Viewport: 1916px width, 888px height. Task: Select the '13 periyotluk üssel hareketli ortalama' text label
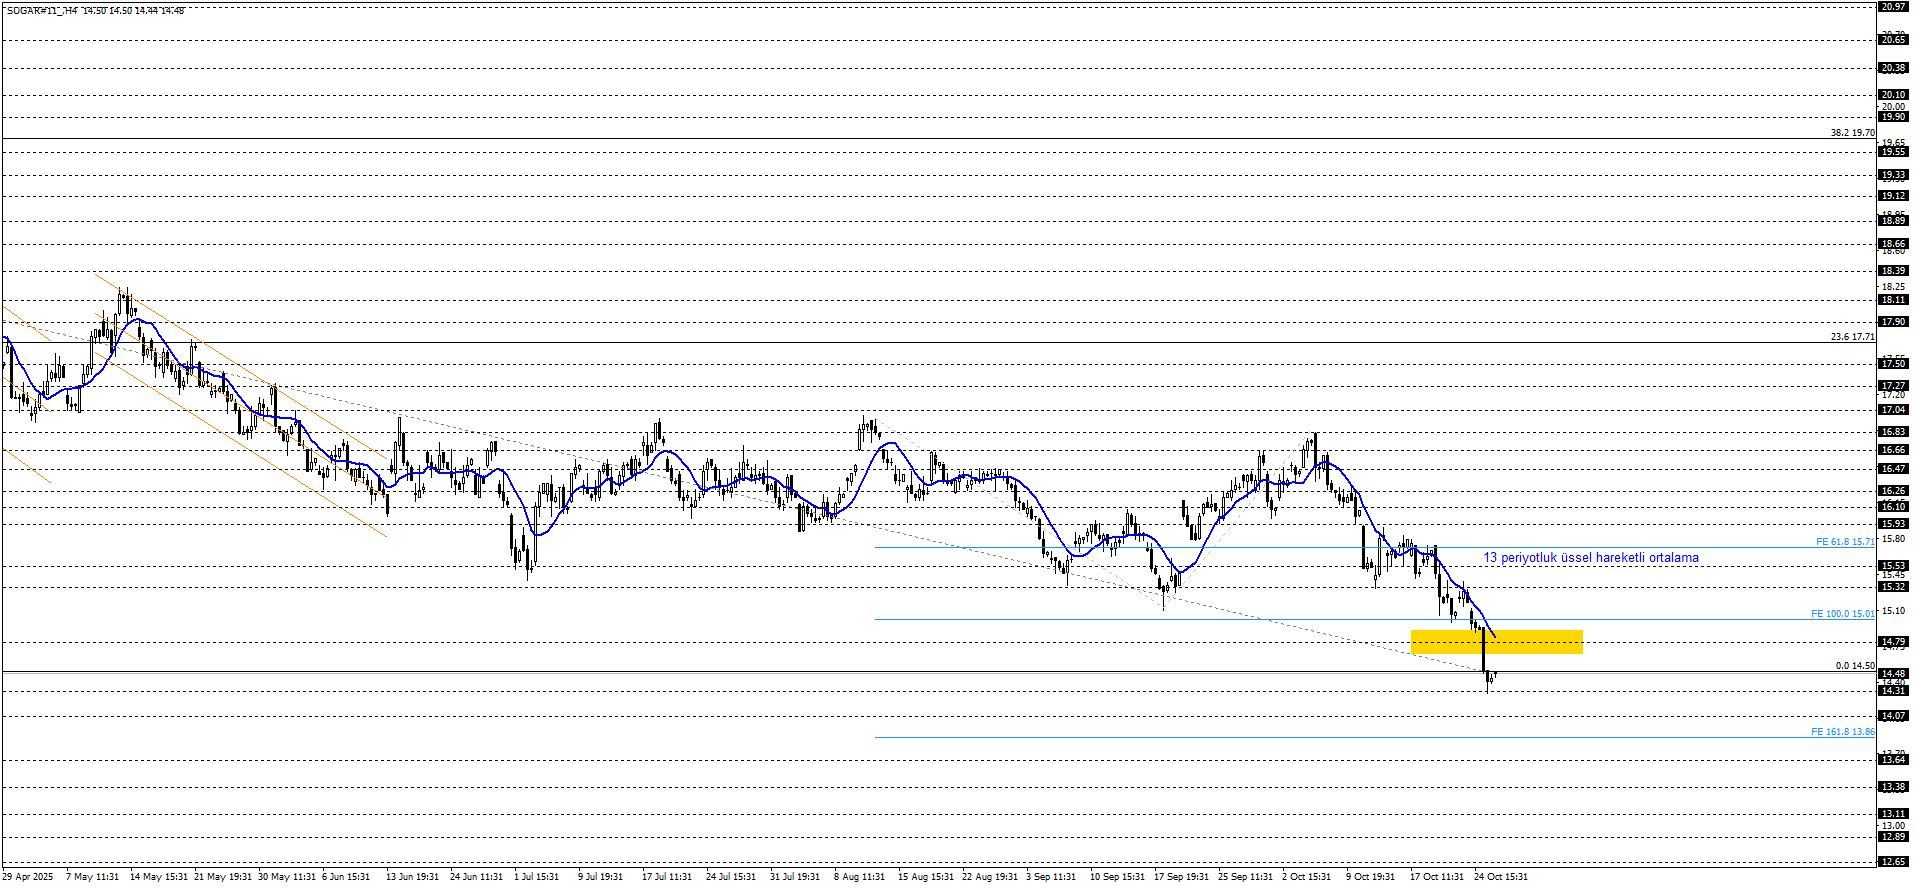pos(1590,558)
